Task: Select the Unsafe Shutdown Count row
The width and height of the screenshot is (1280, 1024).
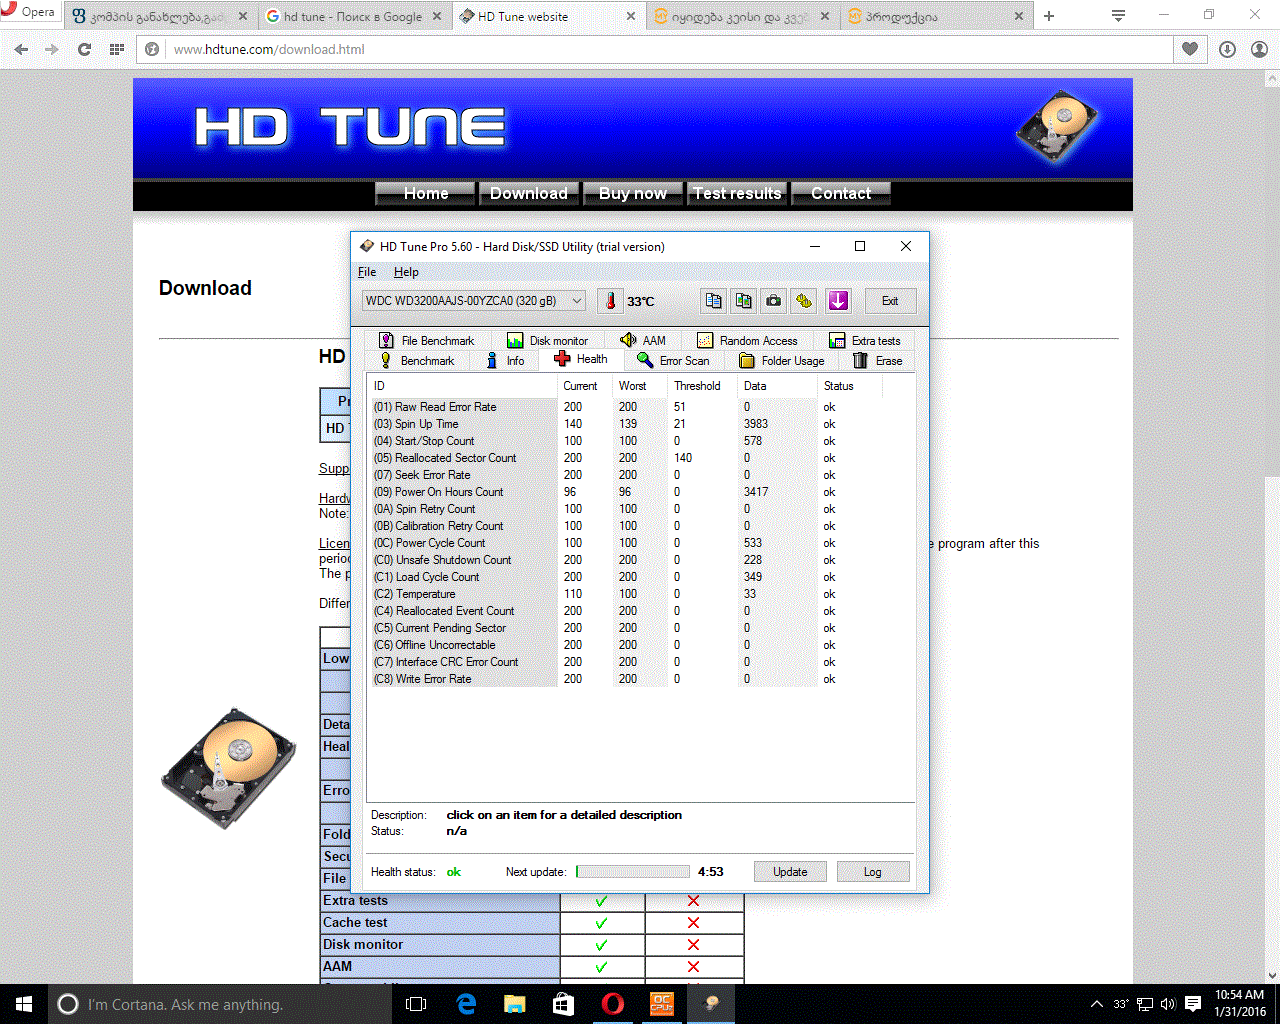Action: 625,560
